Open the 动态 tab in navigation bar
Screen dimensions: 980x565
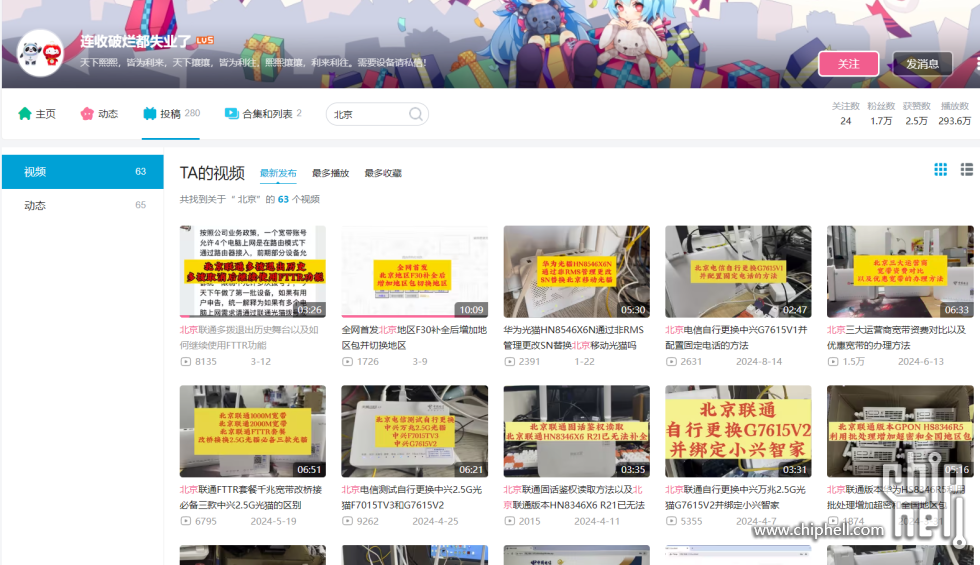click(x=99, y=114)
